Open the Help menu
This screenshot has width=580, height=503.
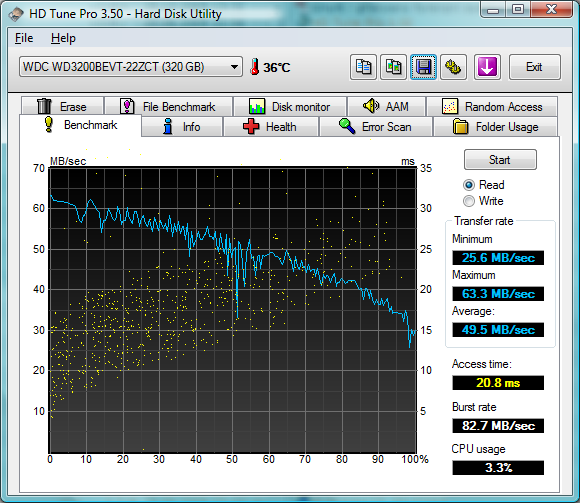(x=63, y=38)
